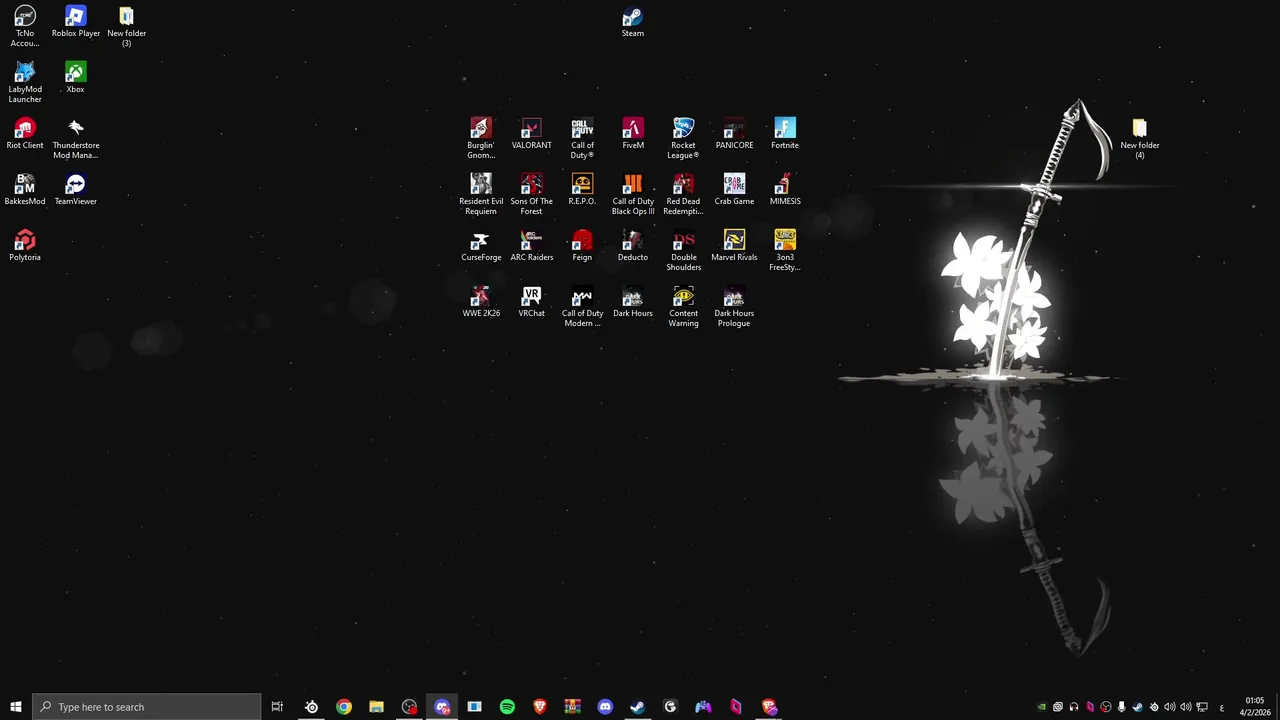This screenshot has width=1280, height=720.
Task: Select the 3on3 FreeStyle icon
Action: click(785, 251)
